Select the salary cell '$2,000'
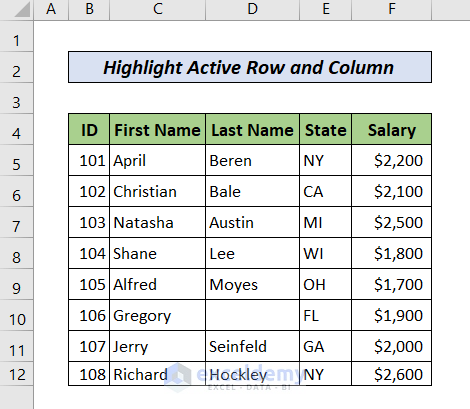 click(x=392, y=346)
